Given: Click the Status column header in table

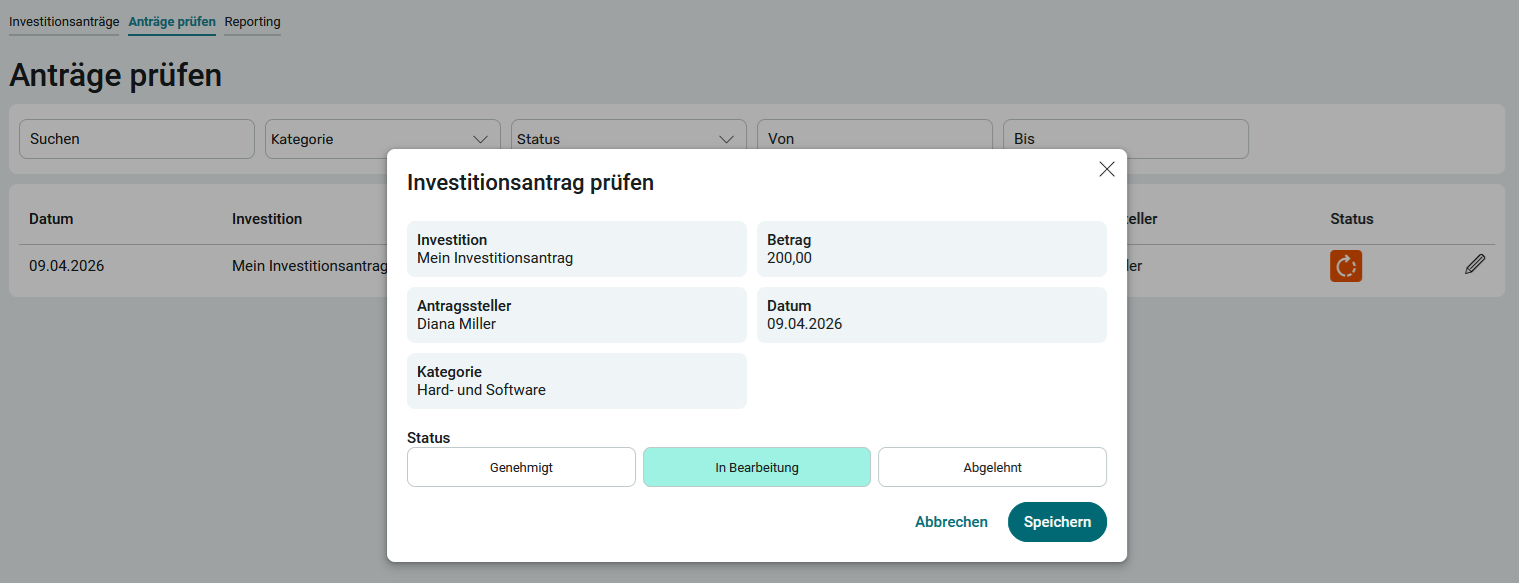Looking at the screenshot, I should pos(1351,219).
